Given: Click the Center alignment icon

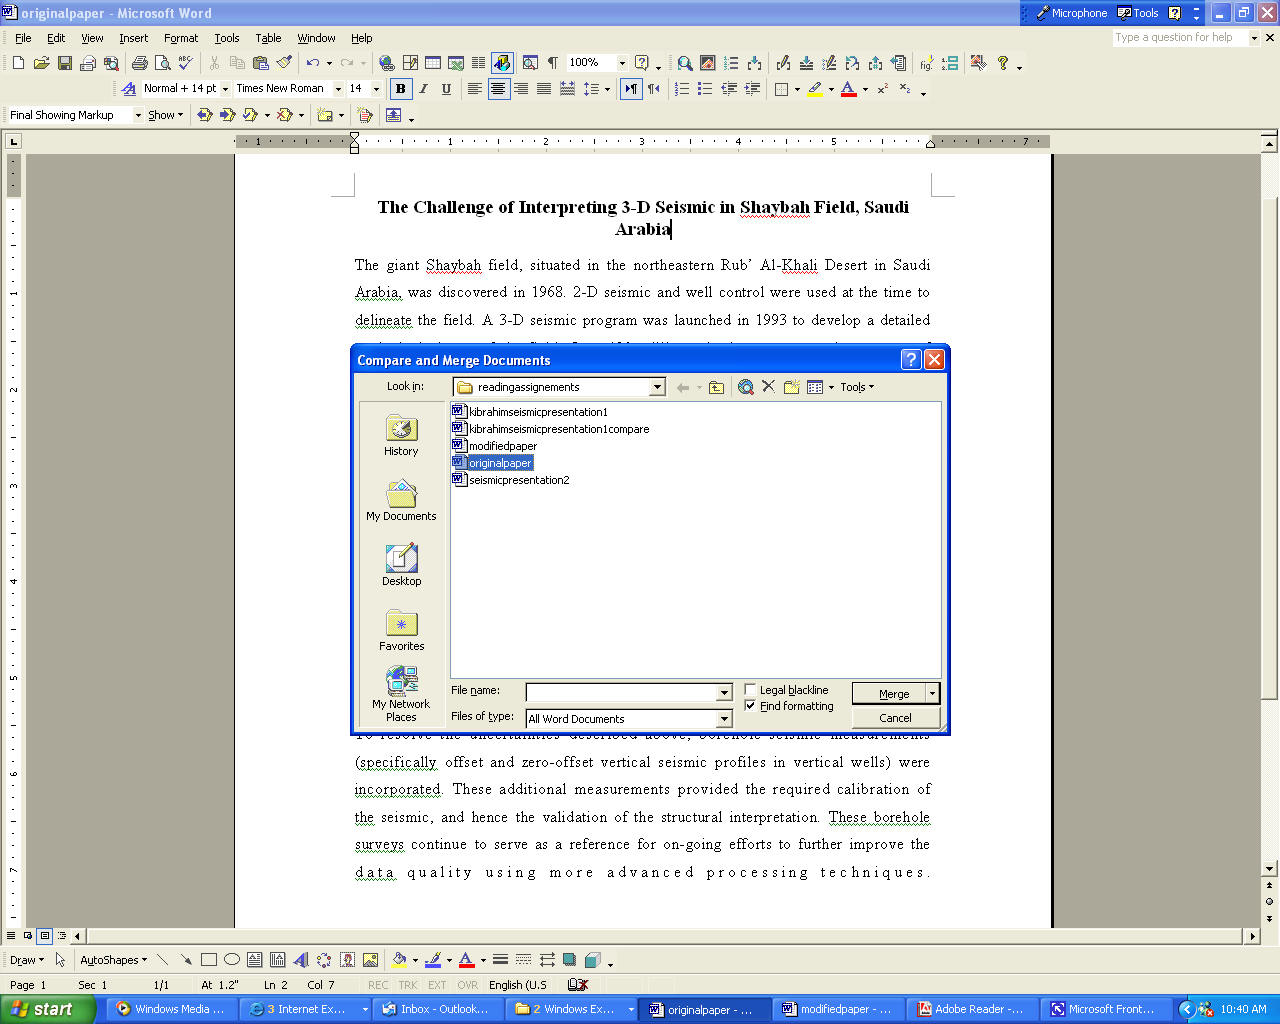Looking at the screenshot, I should pyautogui.click(x=498, y=89).
